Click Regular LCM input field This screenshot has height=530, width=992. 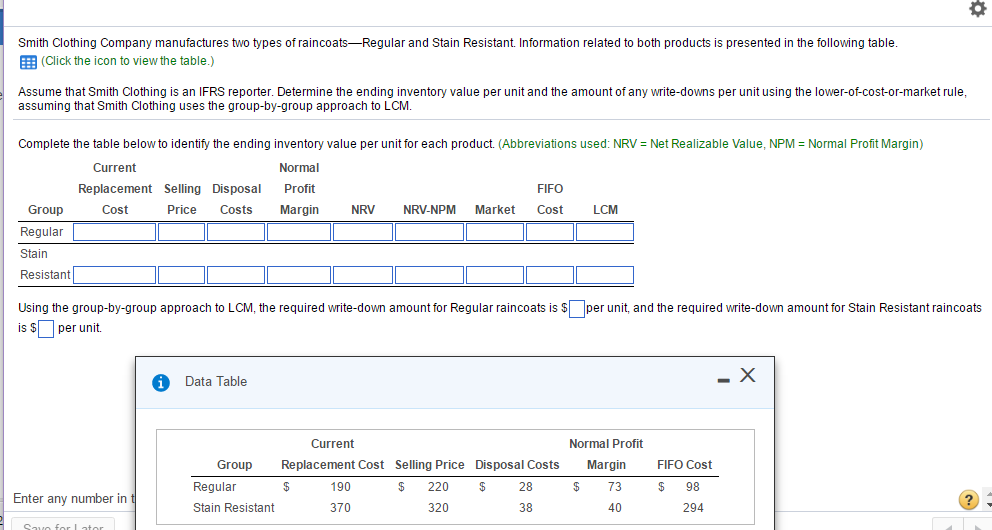point(605,232)
